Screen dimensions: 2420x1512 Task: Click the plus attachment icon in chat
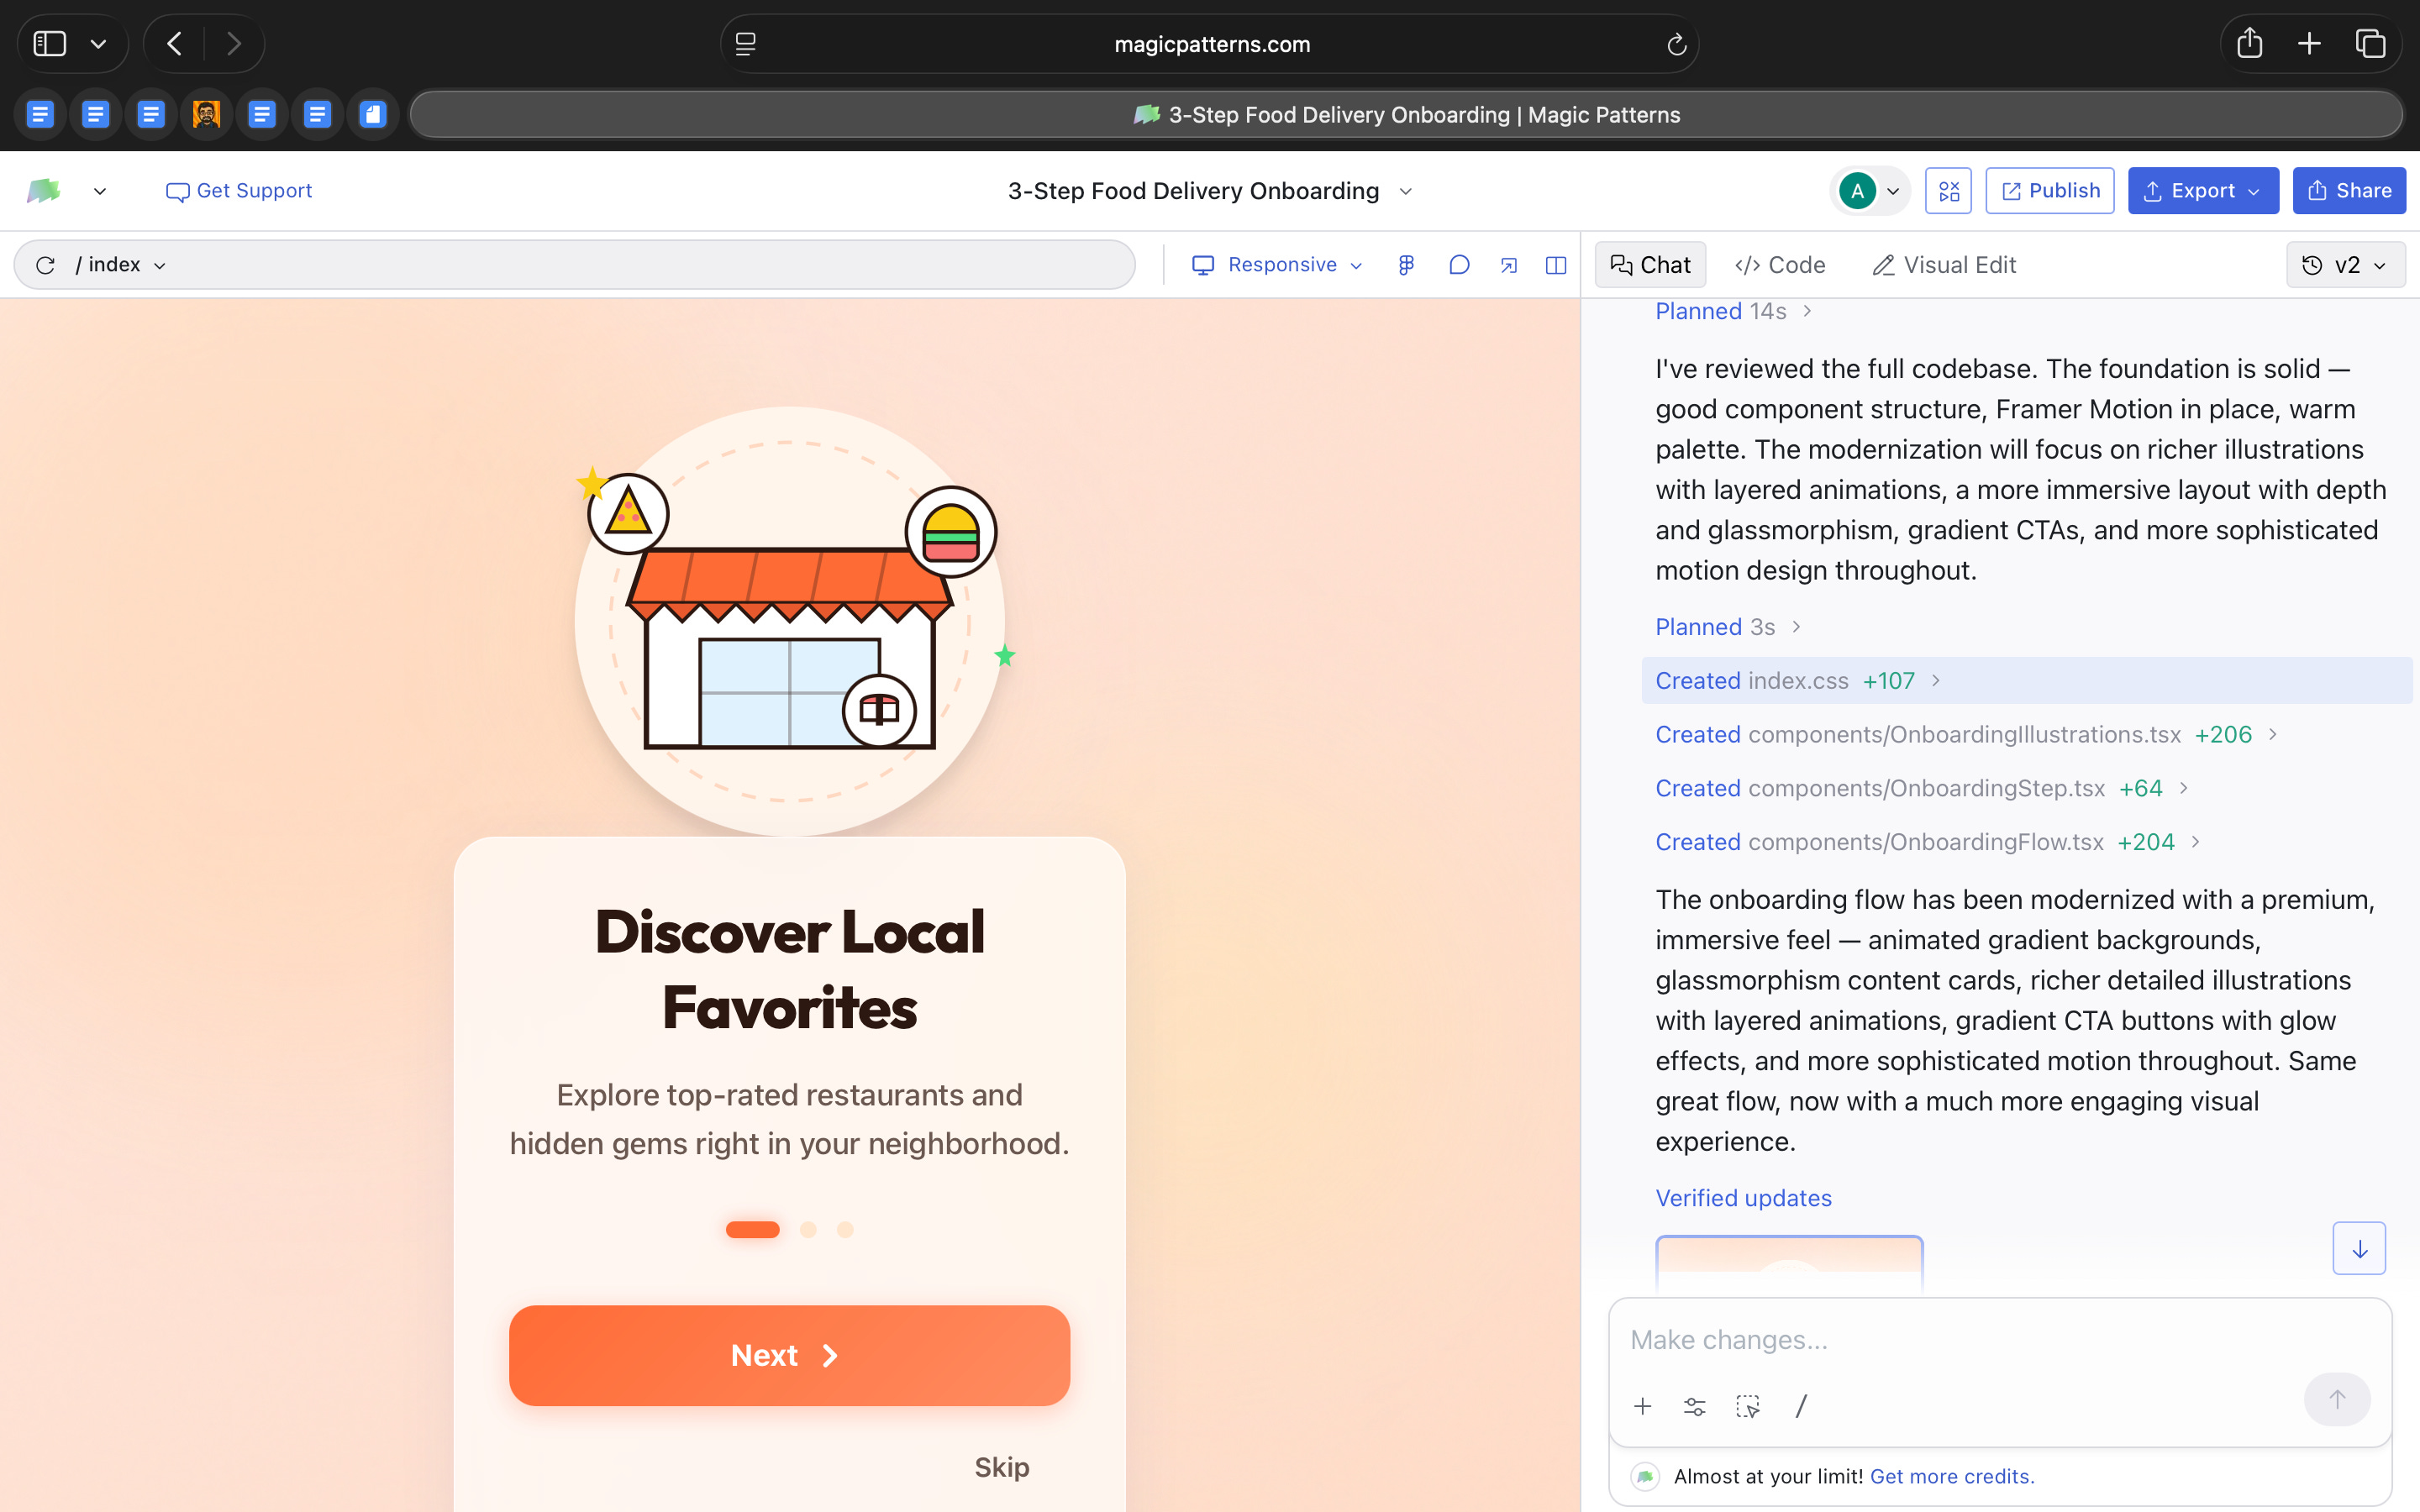(x=1642, y=1406)
